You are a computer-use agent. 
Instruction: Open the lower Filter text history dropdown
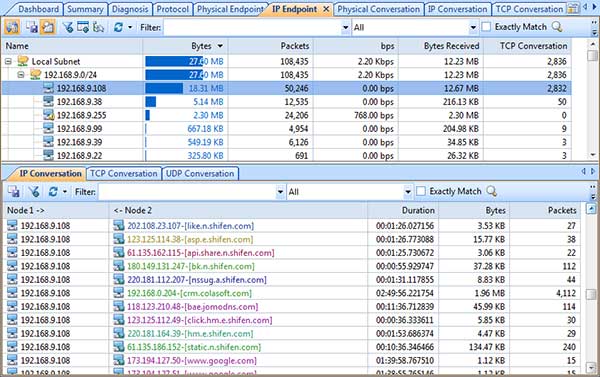(x=280, y=192)
